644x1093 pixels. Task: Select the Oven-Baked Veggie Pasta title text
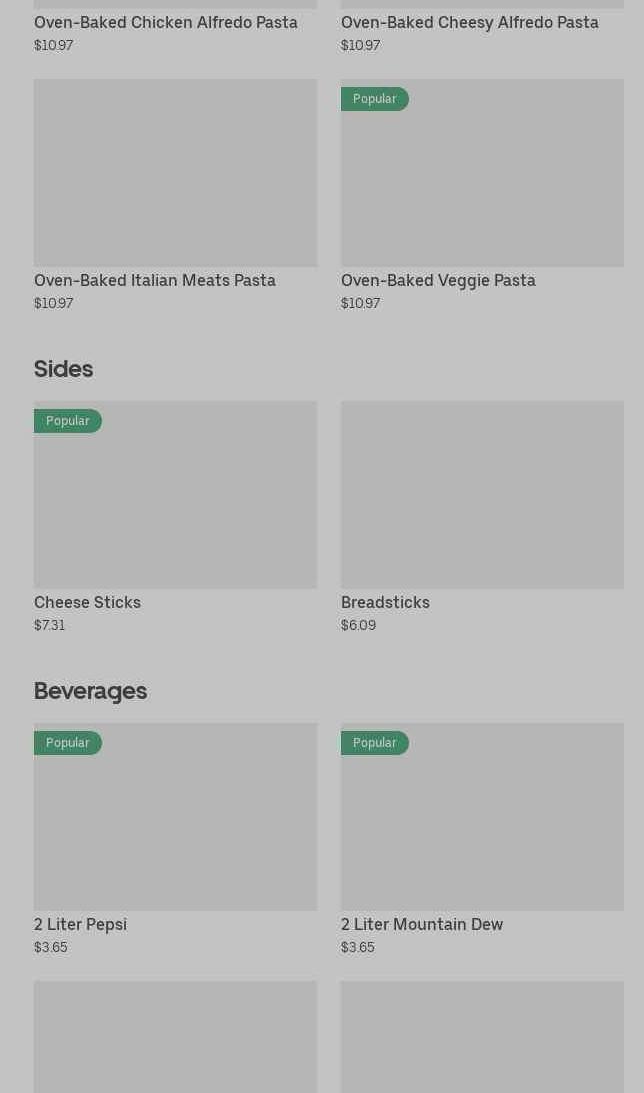(x=438, y=280)
